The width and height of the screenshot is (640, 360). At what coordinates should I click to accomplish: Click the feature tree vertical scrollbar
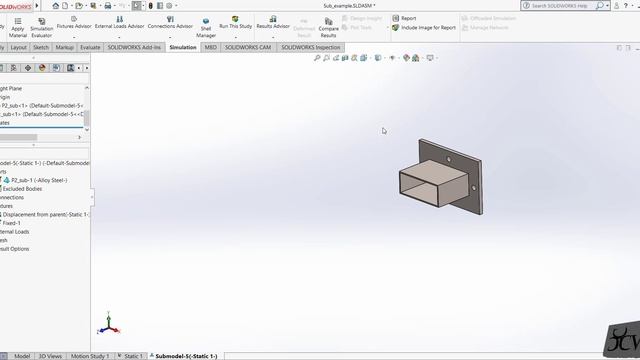(87, 118)
